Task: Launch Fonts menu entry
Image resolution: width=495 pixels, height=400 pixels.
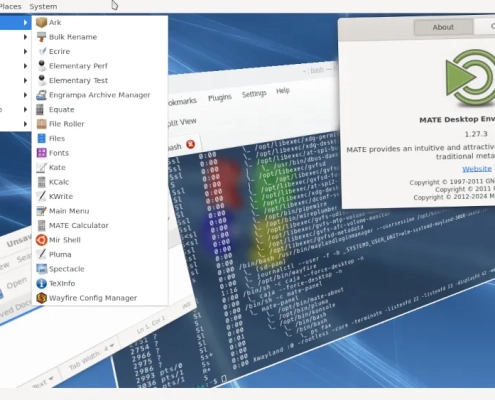Action: click(100, 153)
